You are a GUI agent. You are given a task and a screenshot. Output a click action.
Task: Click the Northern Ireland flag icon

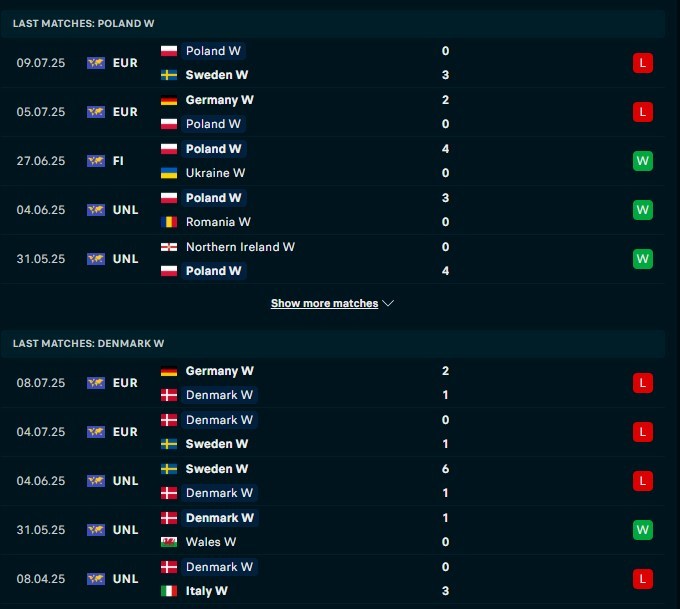pos(169,247)
